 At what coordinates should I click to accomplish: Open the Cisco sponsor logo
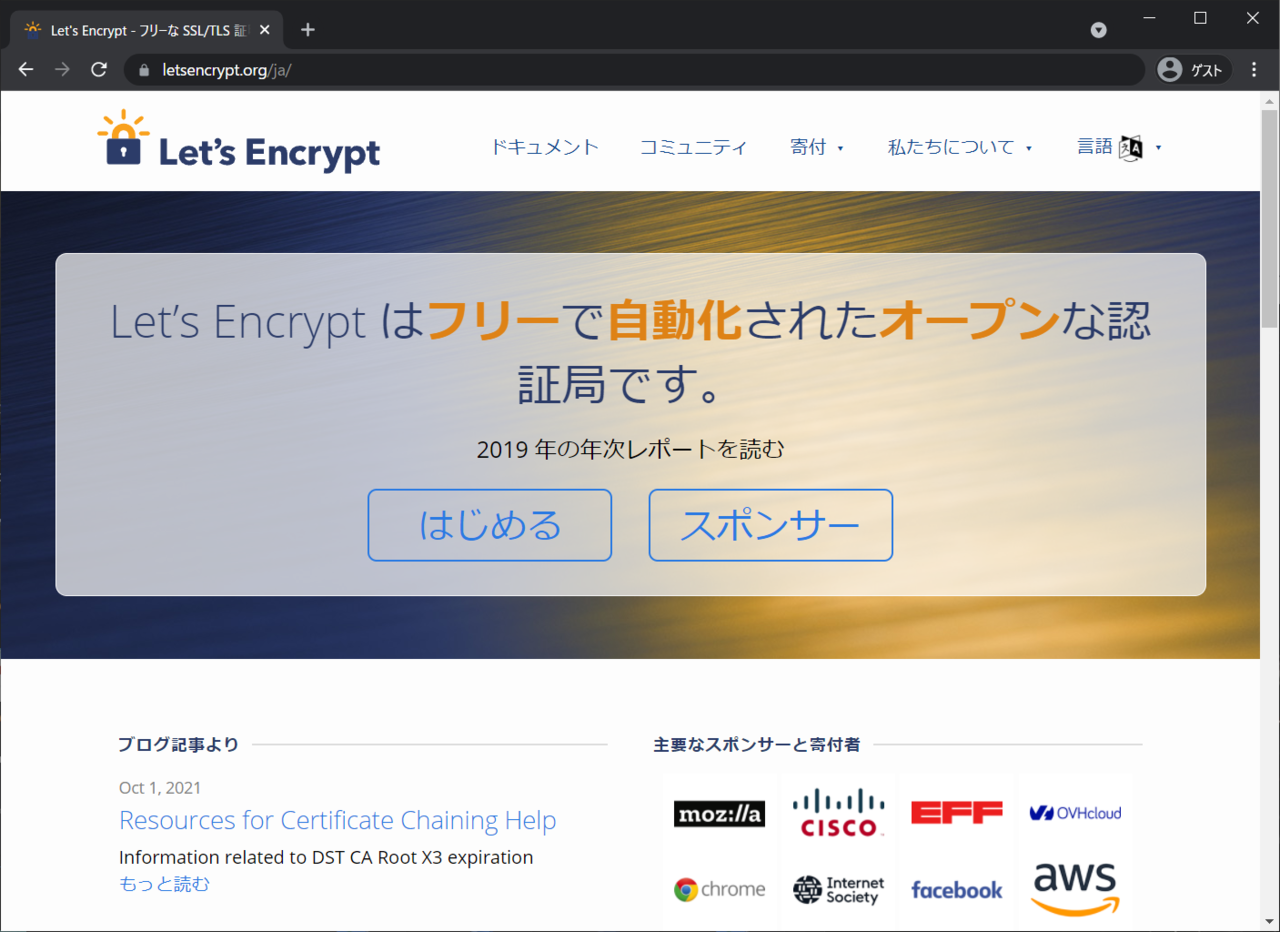[838, 812]
